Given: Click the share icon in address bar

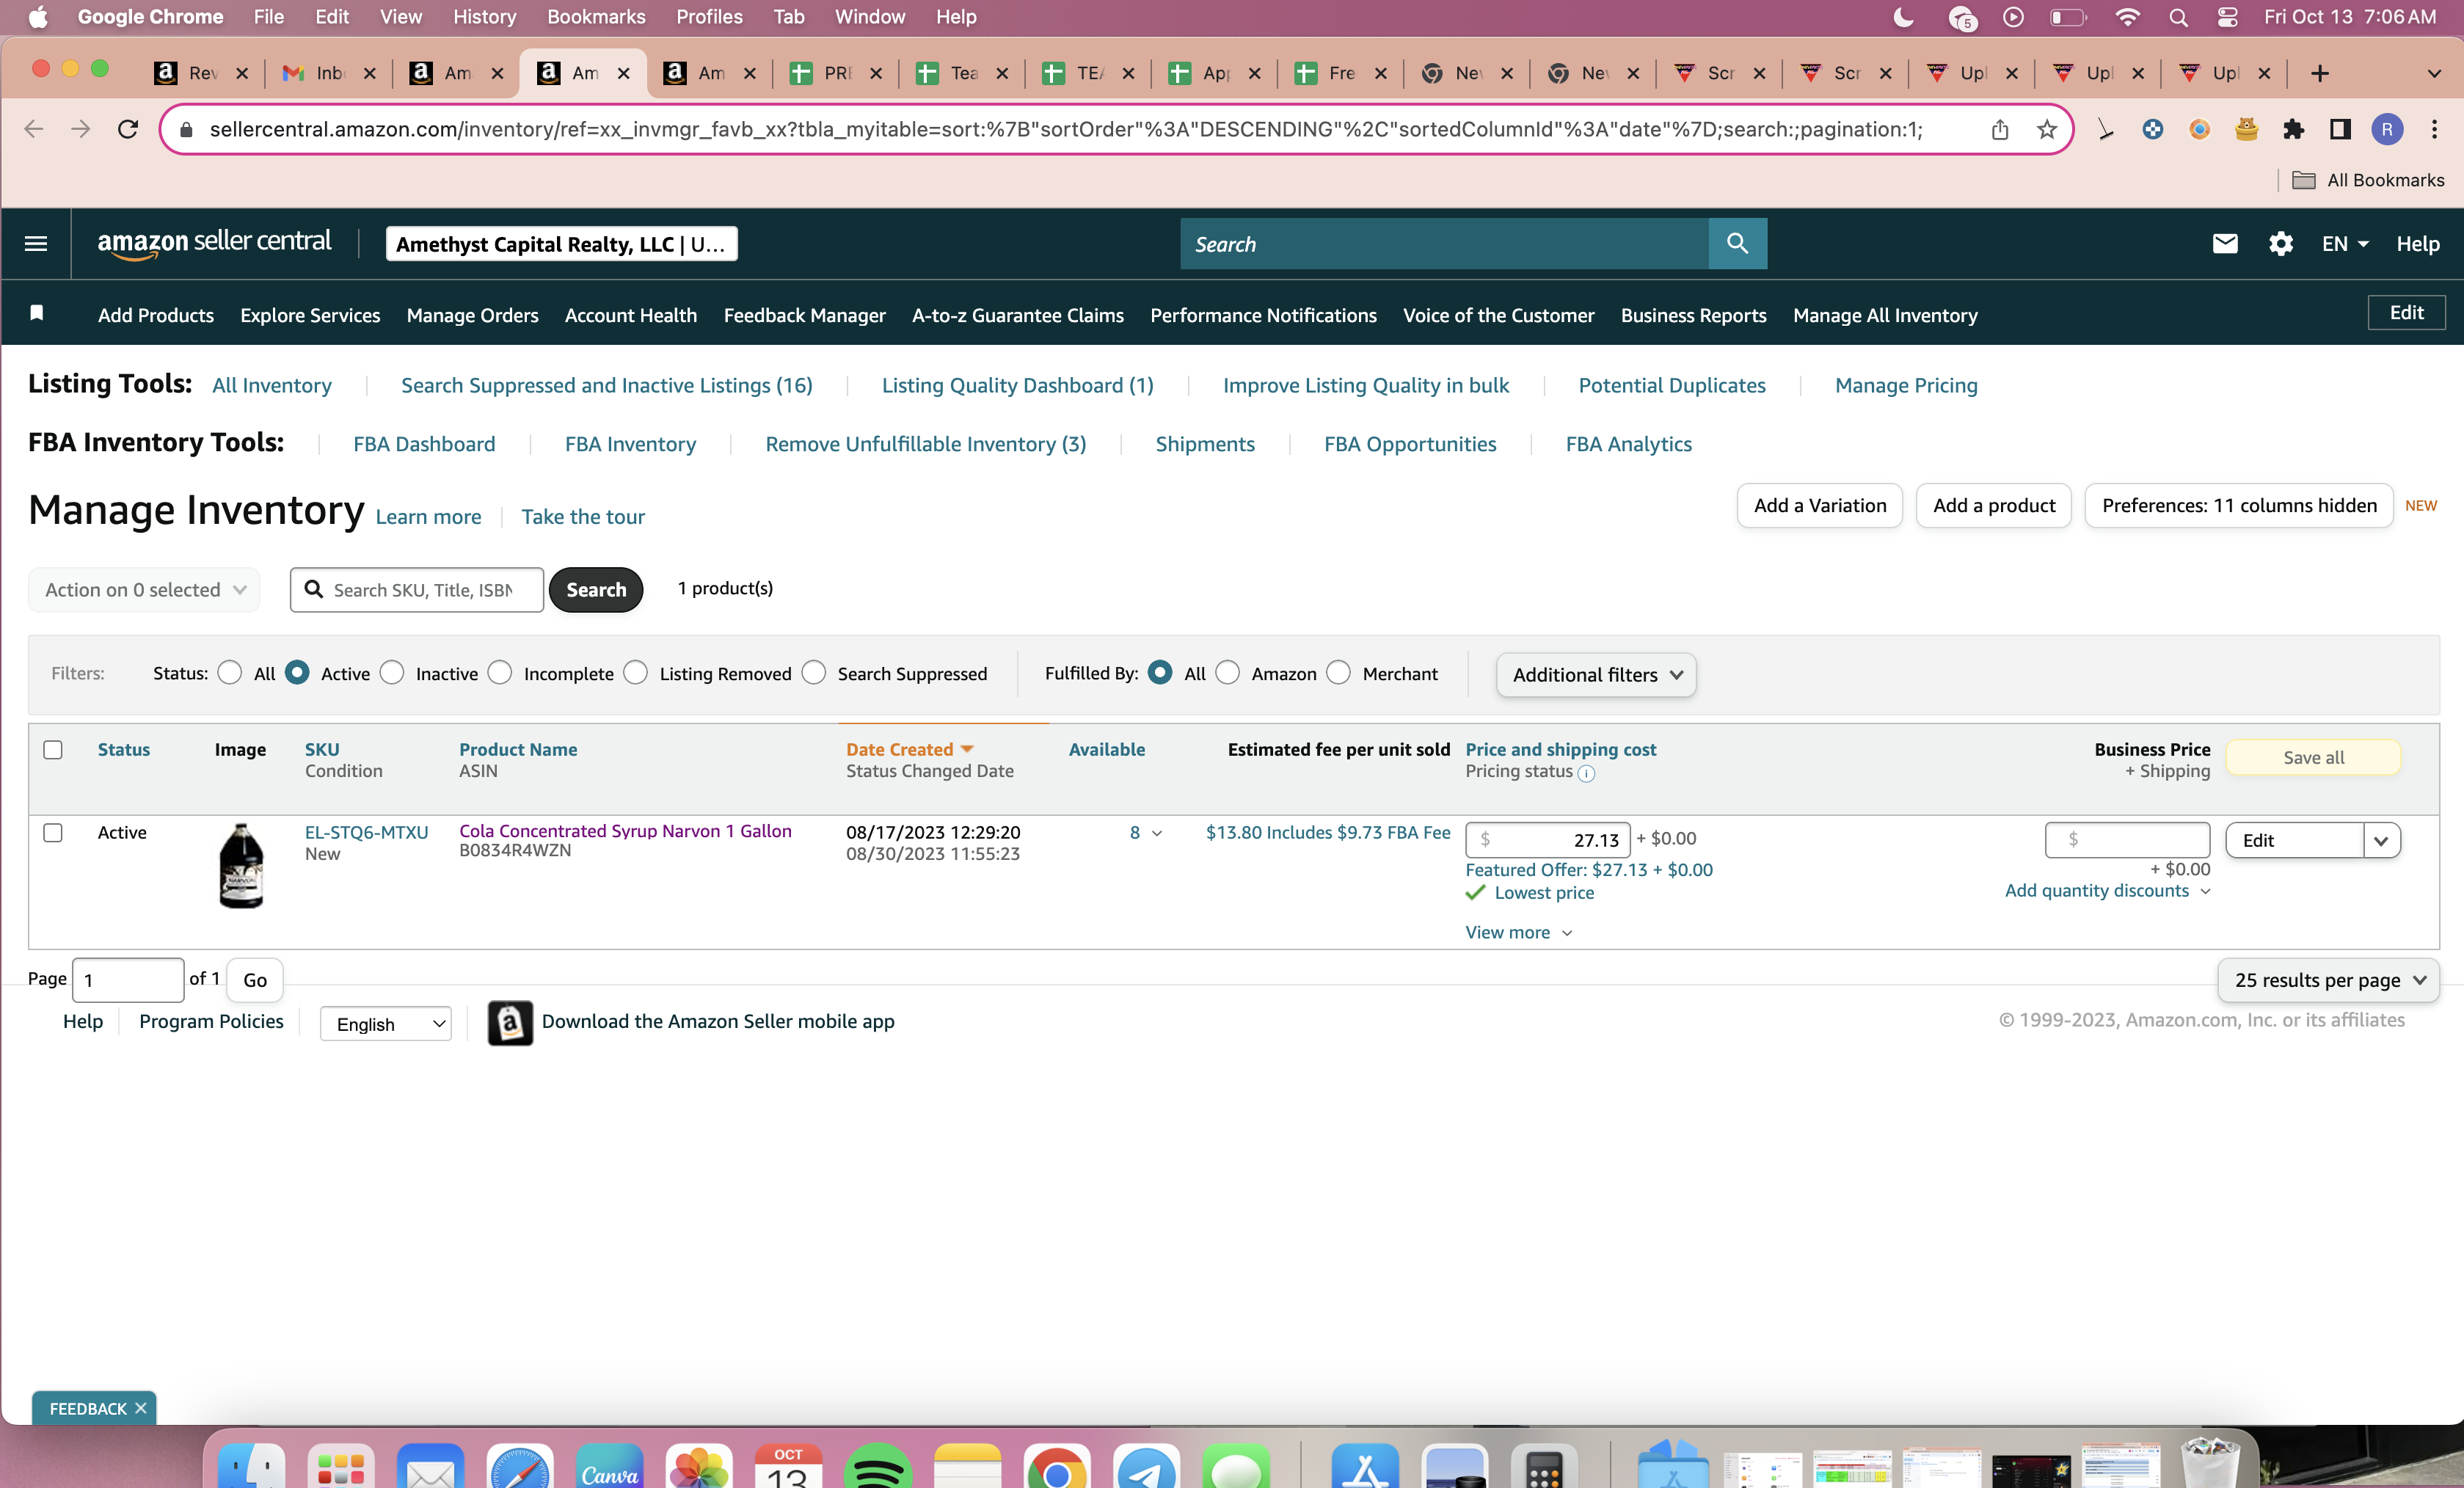Looking at the screenshot, I should (x=1999, y=129).
